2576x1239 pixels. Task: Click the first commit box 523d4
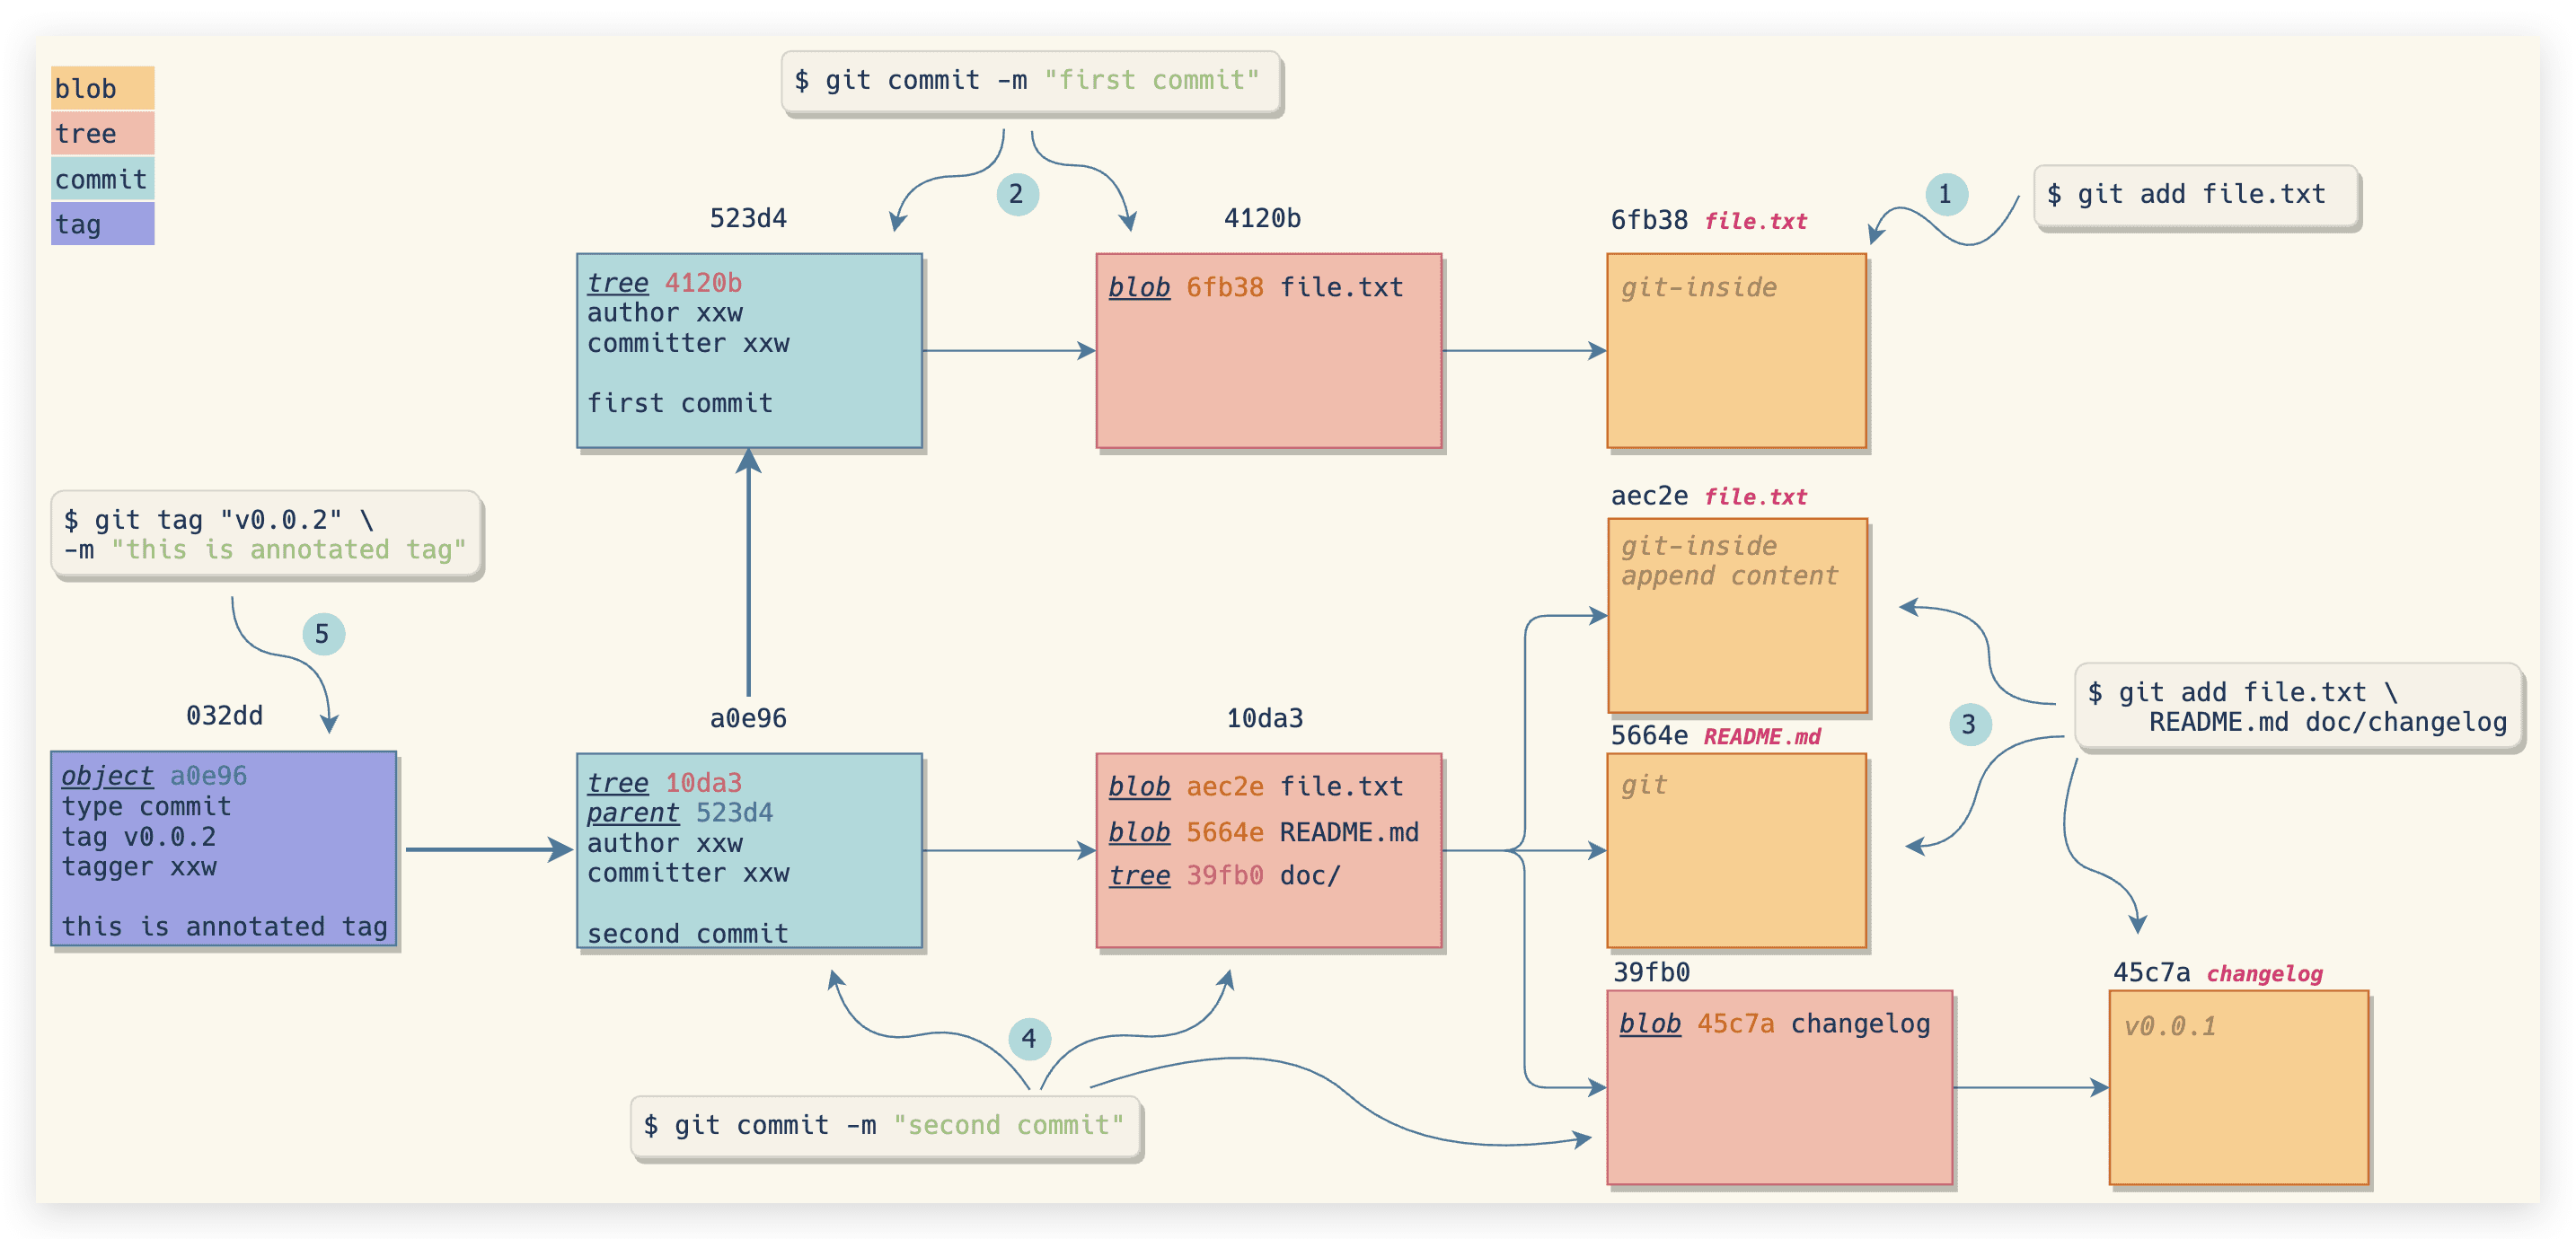pos(749,350)
